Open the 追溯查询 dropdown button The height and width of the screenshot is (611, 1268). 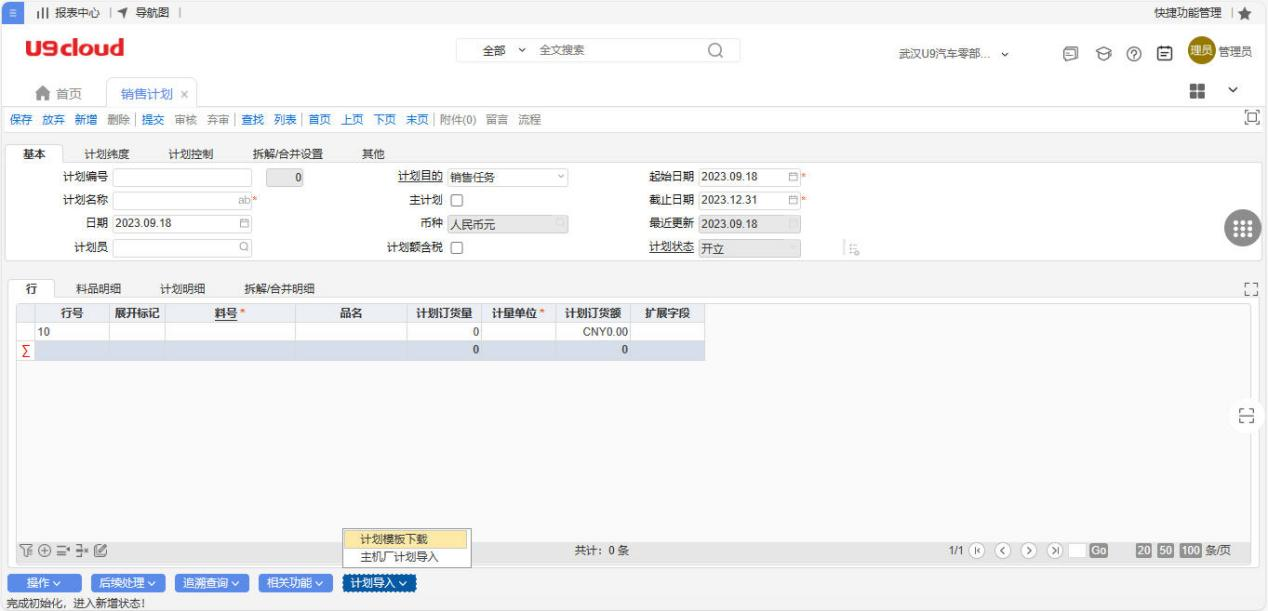212,583
